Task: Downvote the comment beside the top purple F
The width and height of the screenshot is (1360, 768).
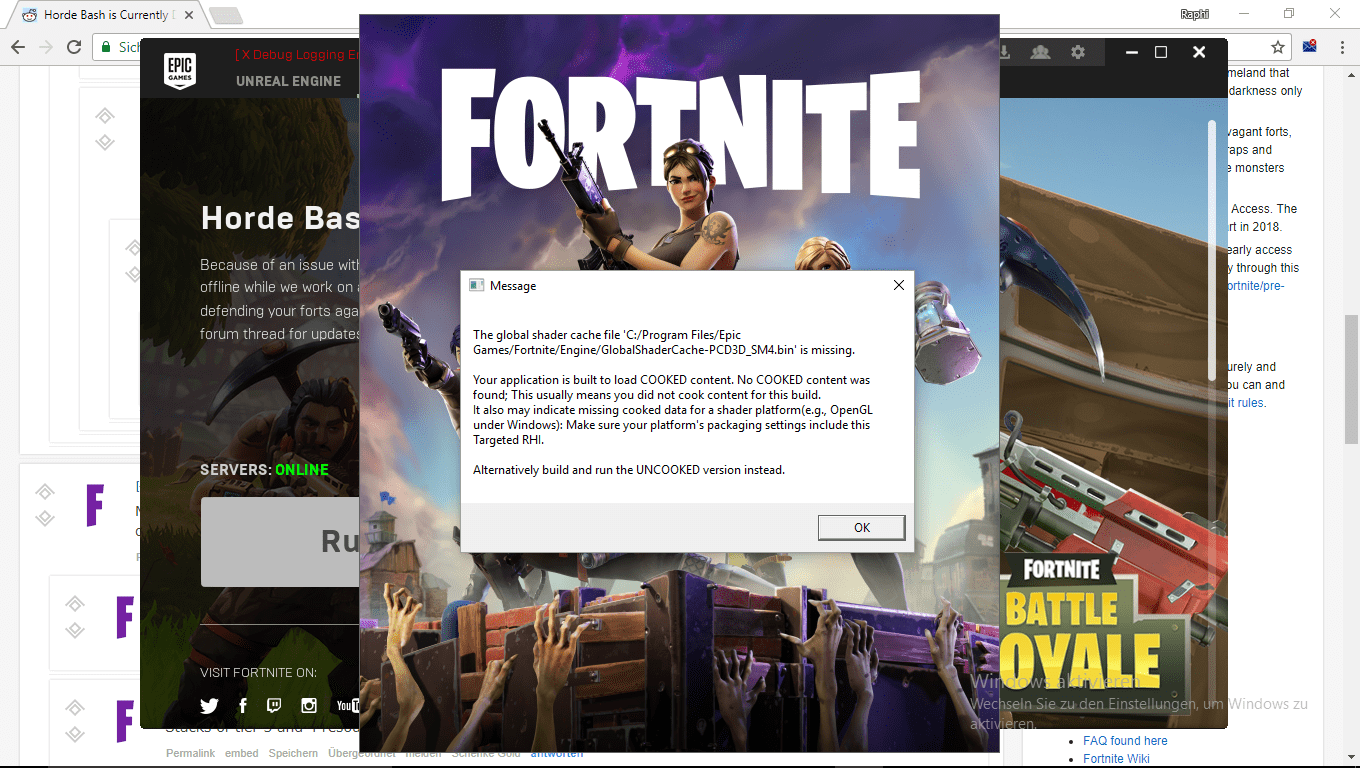Action: 44,517
